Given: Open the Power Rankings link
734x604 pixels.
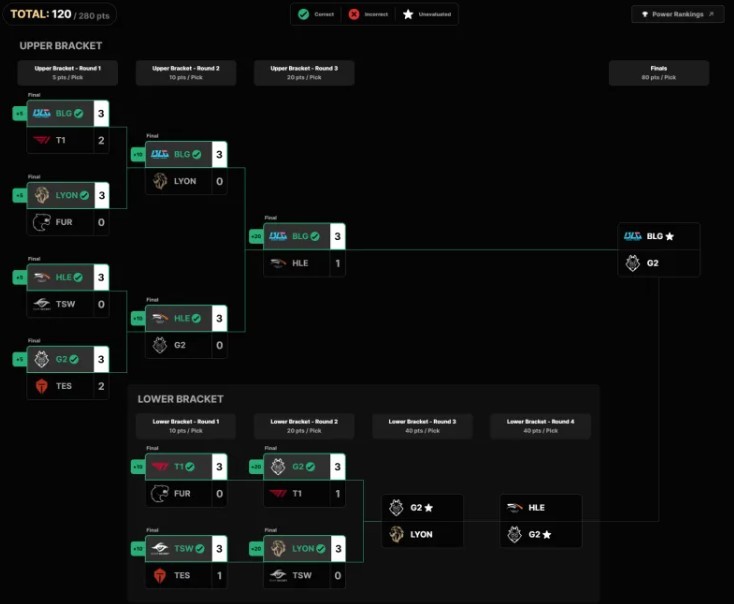Looking at the screenshot, I should tap(677, 14).
